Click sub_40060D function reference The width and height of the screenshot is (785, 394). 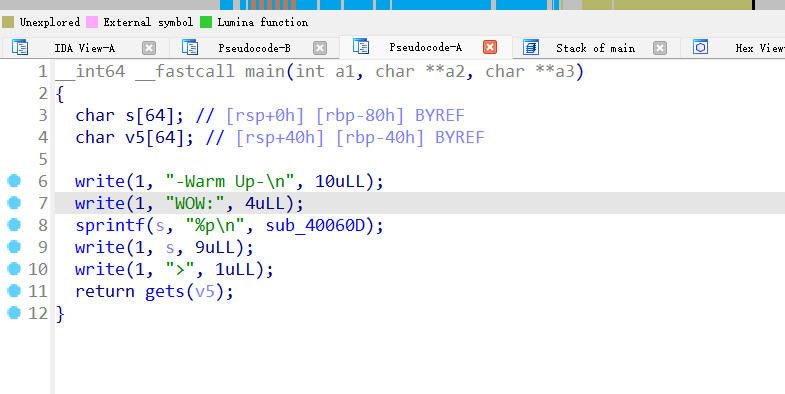pos(315,225)
